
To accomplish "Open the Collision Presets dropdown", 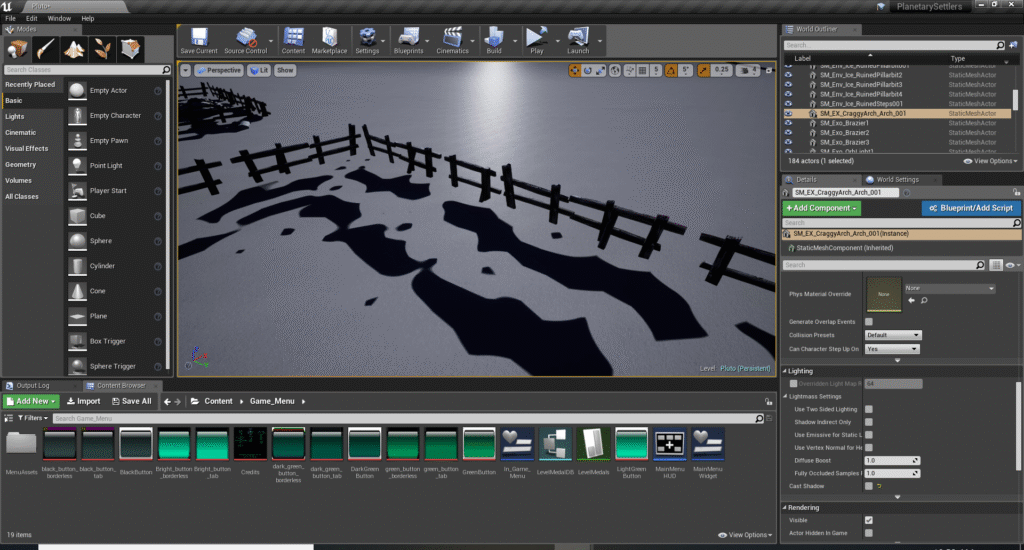I will pyautogui.click(x=893, y=335).
